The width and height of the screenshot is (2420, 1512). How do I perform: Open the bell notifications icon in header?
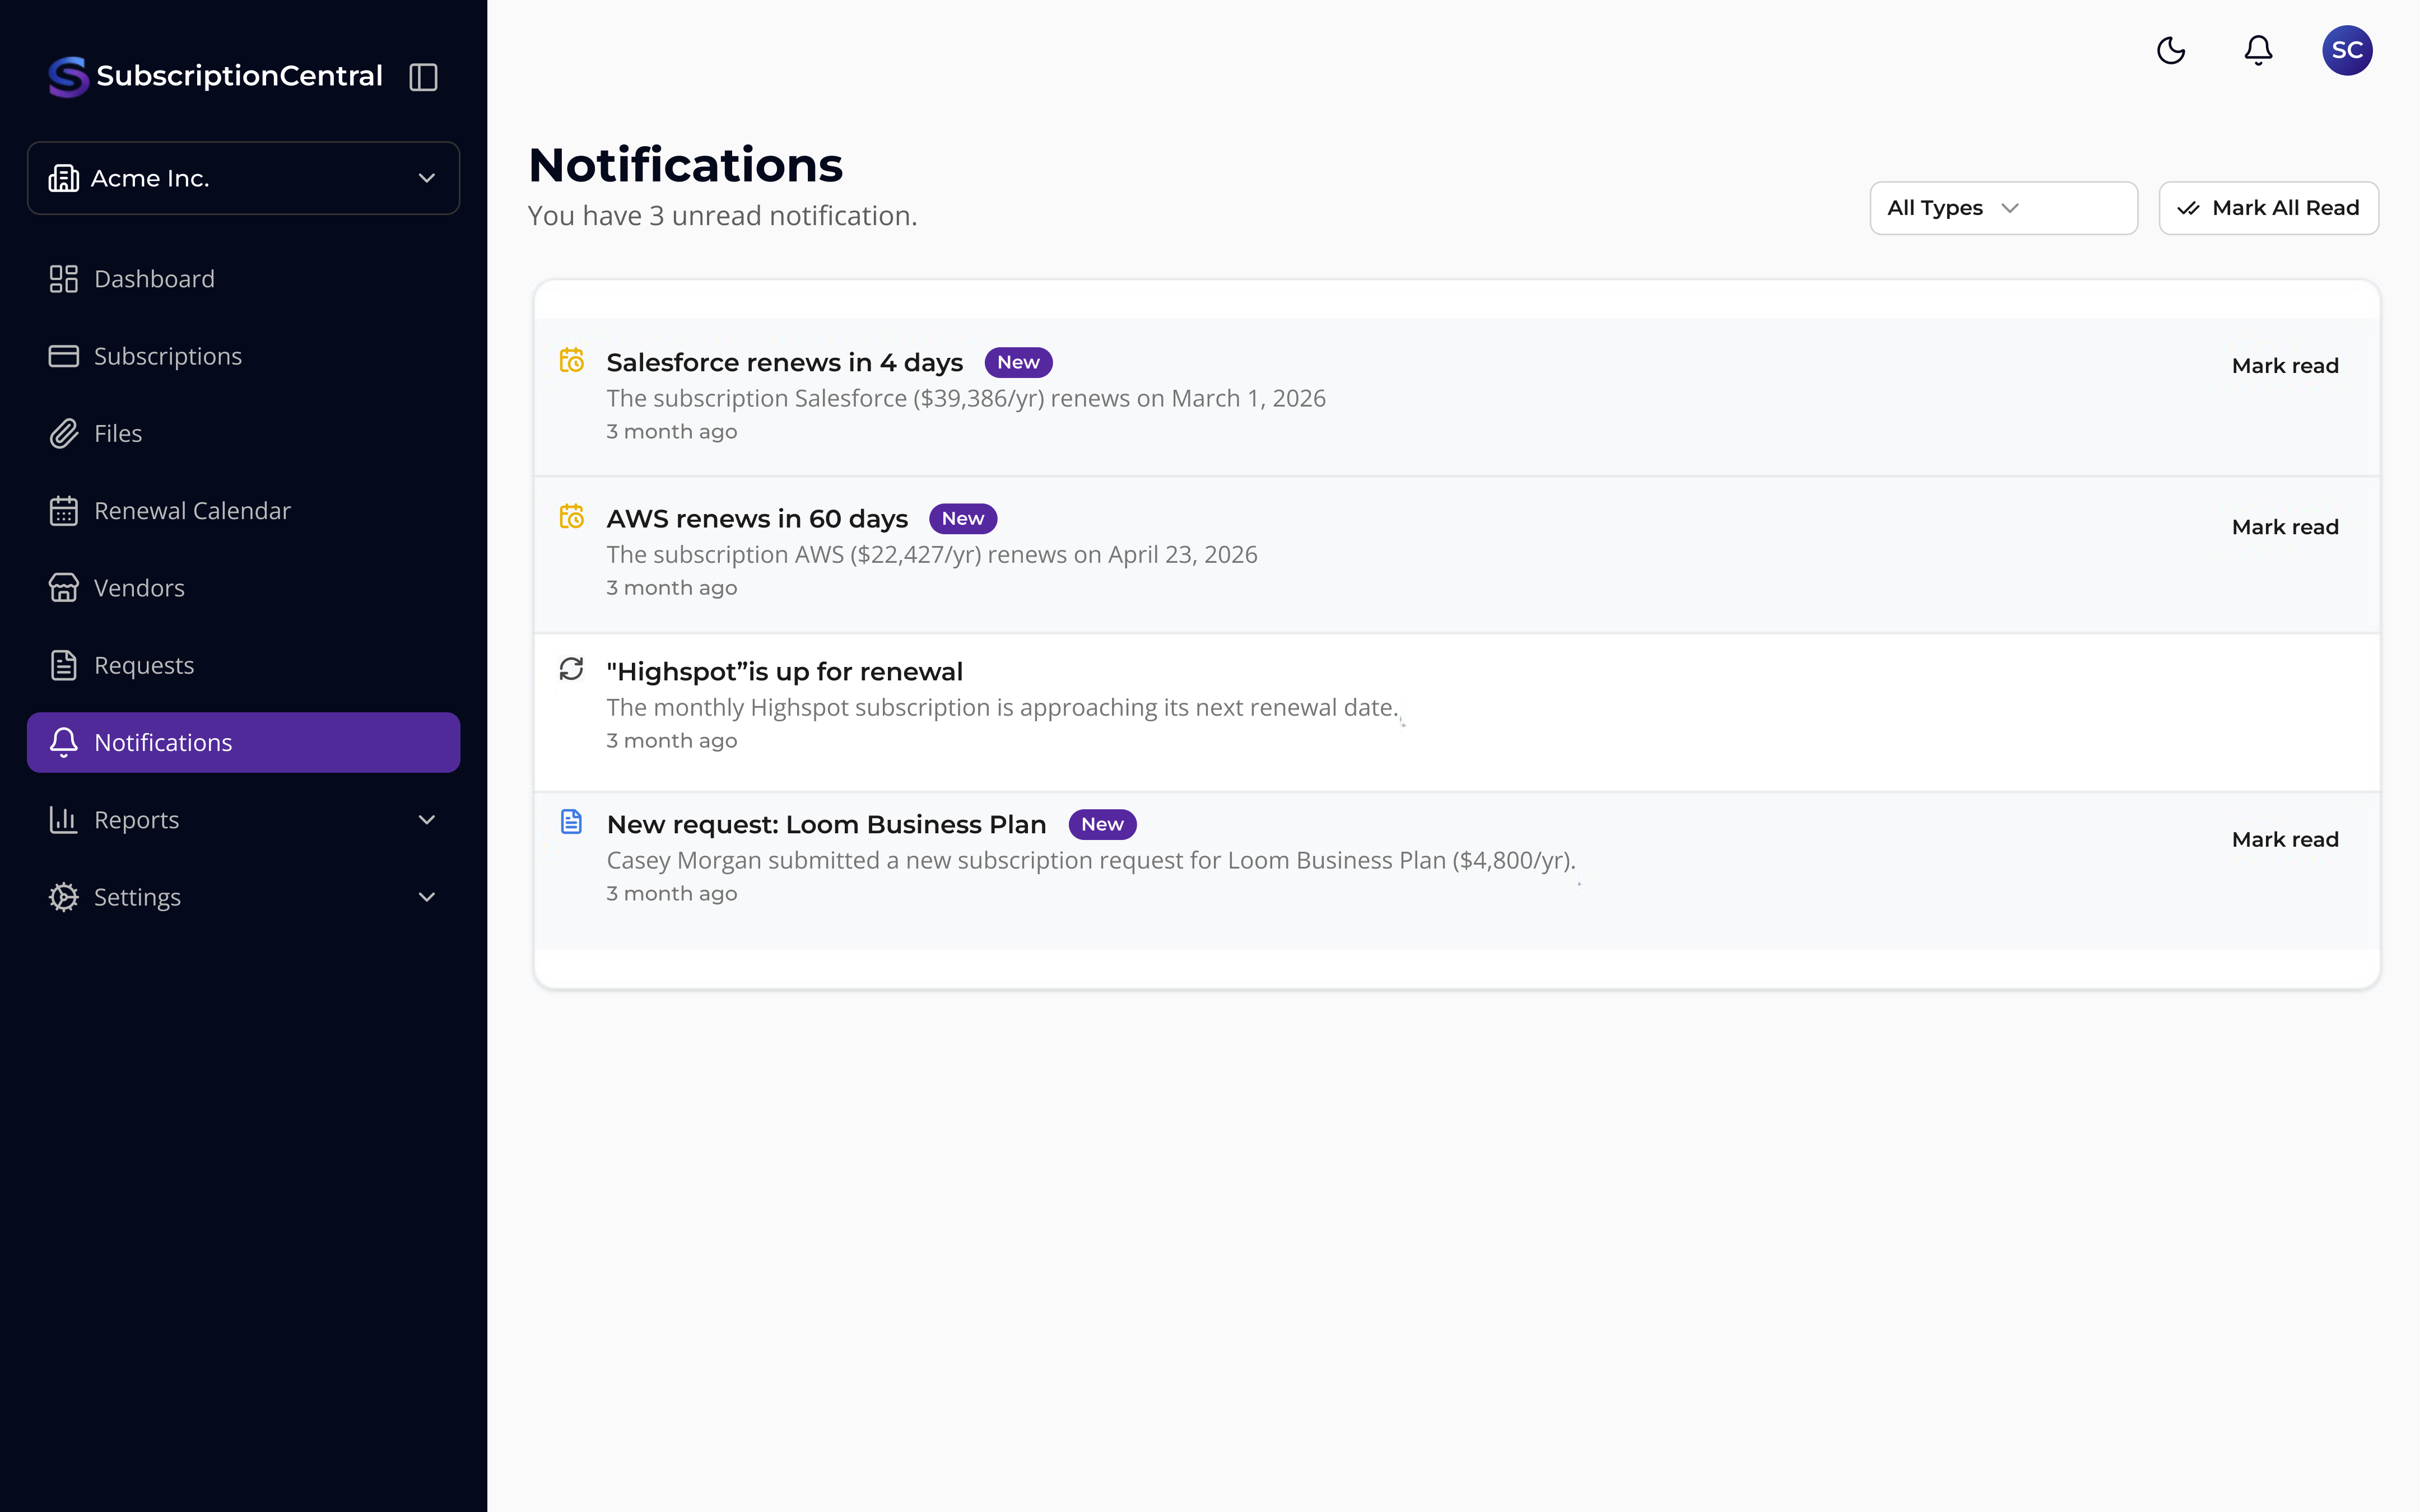point(2258,50)
